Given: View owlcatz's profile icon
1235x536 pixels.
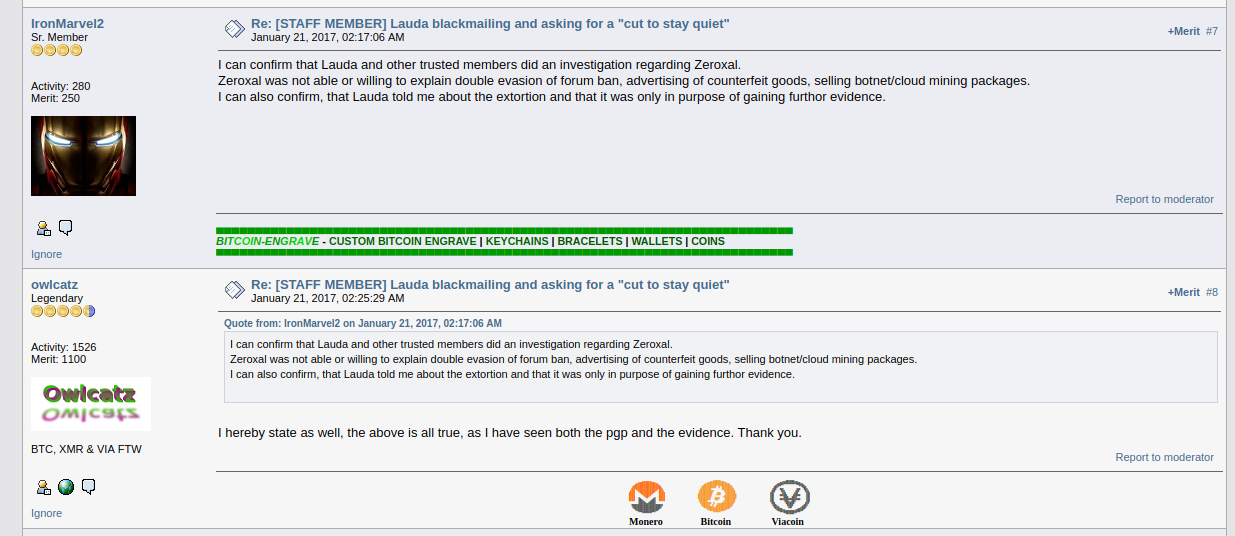Looking at the screenshot, I should click(43, 487).
